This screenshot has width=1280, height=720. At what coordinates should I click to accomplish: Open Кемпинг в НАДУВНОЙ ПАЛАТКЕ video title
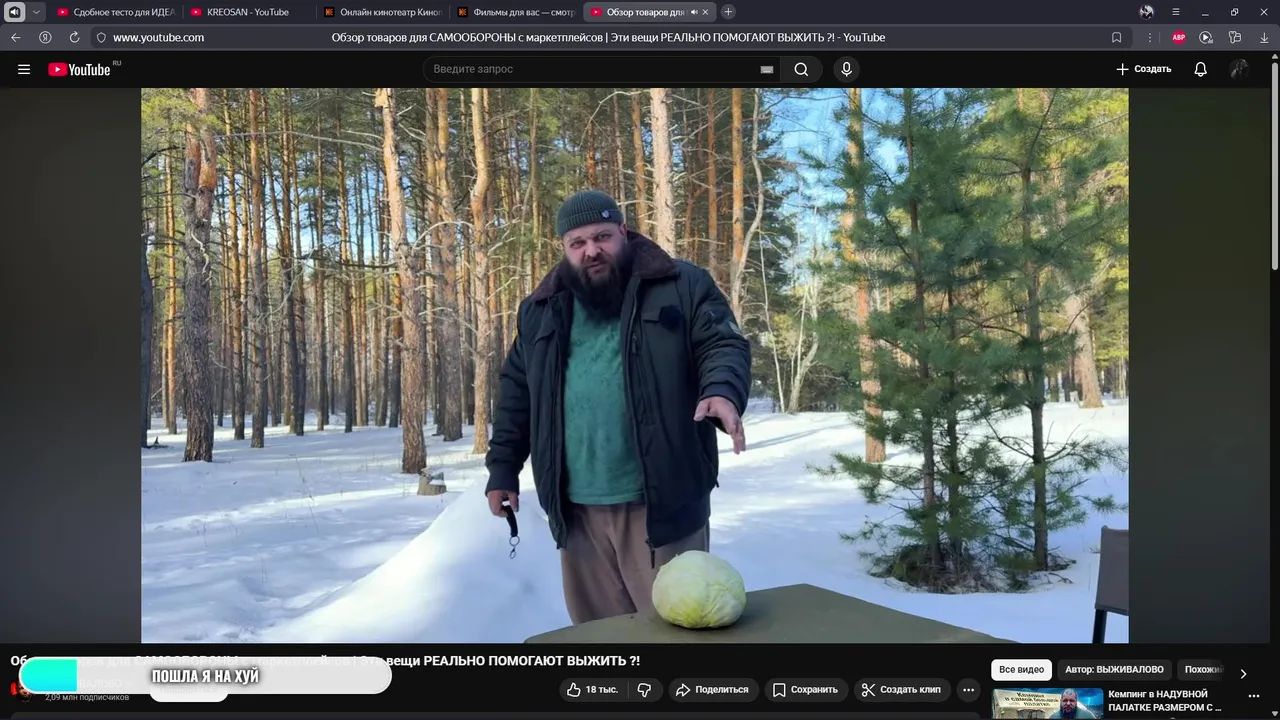[x=1166, y=701]
